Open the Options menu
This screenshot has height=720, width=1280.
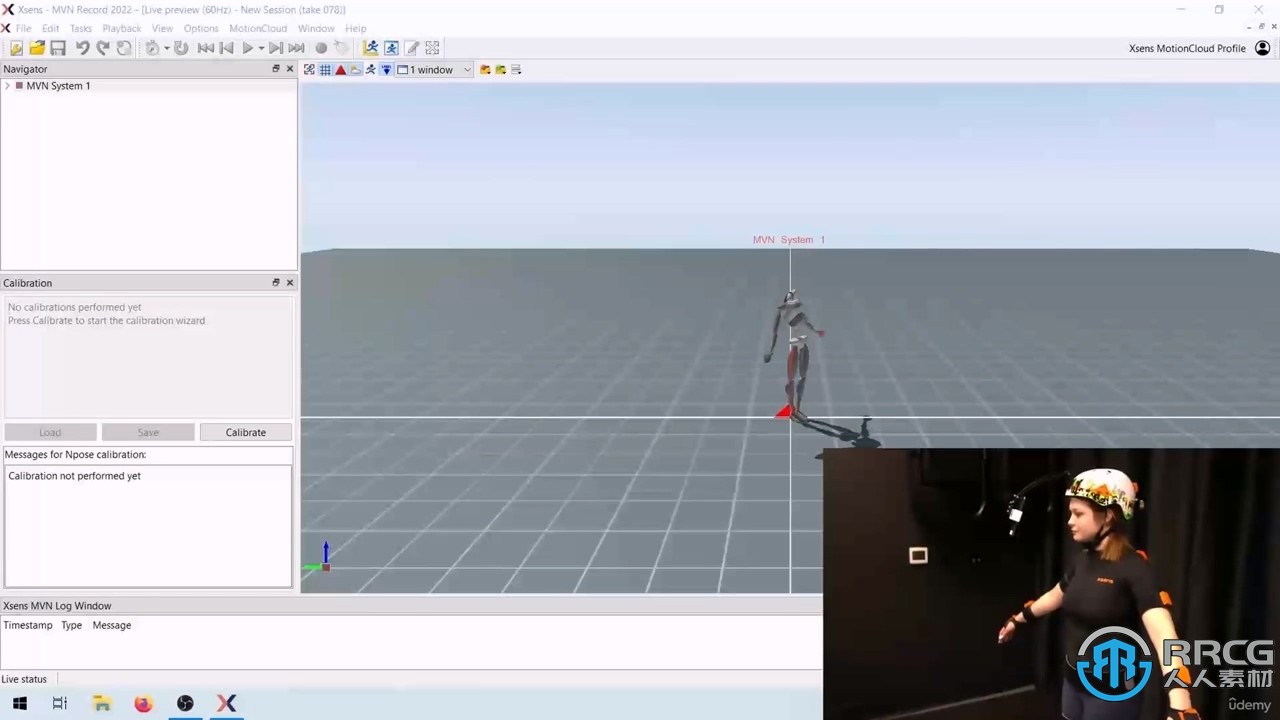pos(201,28)
